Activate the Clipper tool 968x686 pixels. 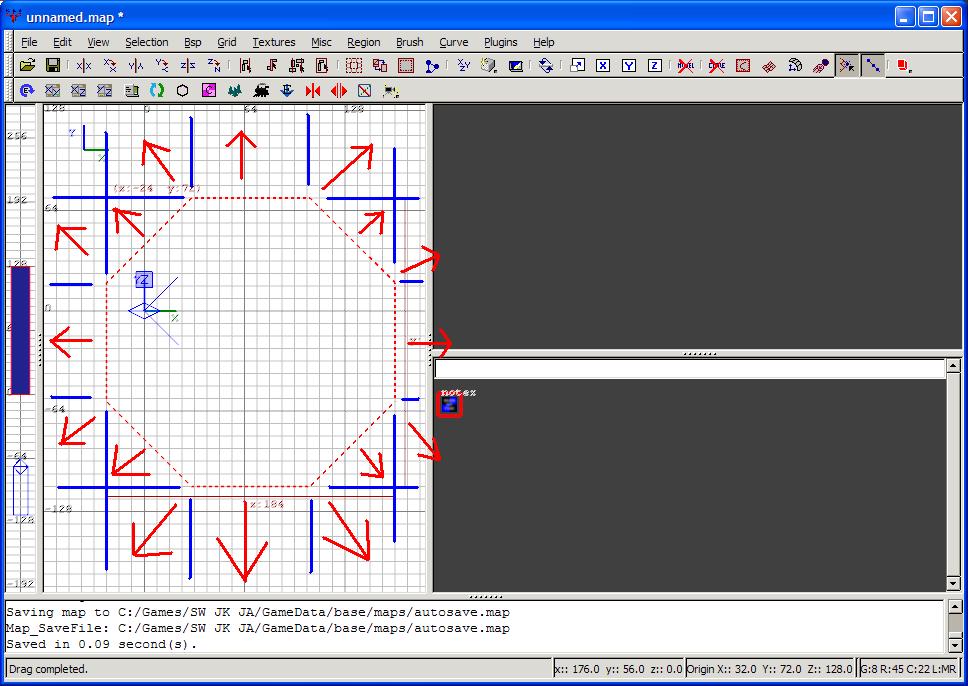coord(432,65)
